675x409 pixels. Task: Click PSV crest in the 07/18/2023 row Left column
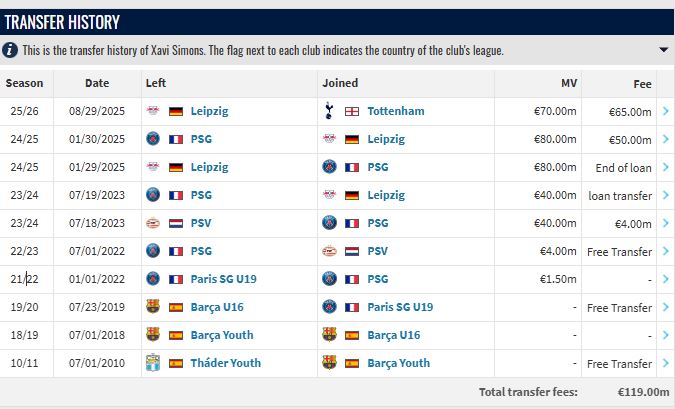click(x=153, y=223)
